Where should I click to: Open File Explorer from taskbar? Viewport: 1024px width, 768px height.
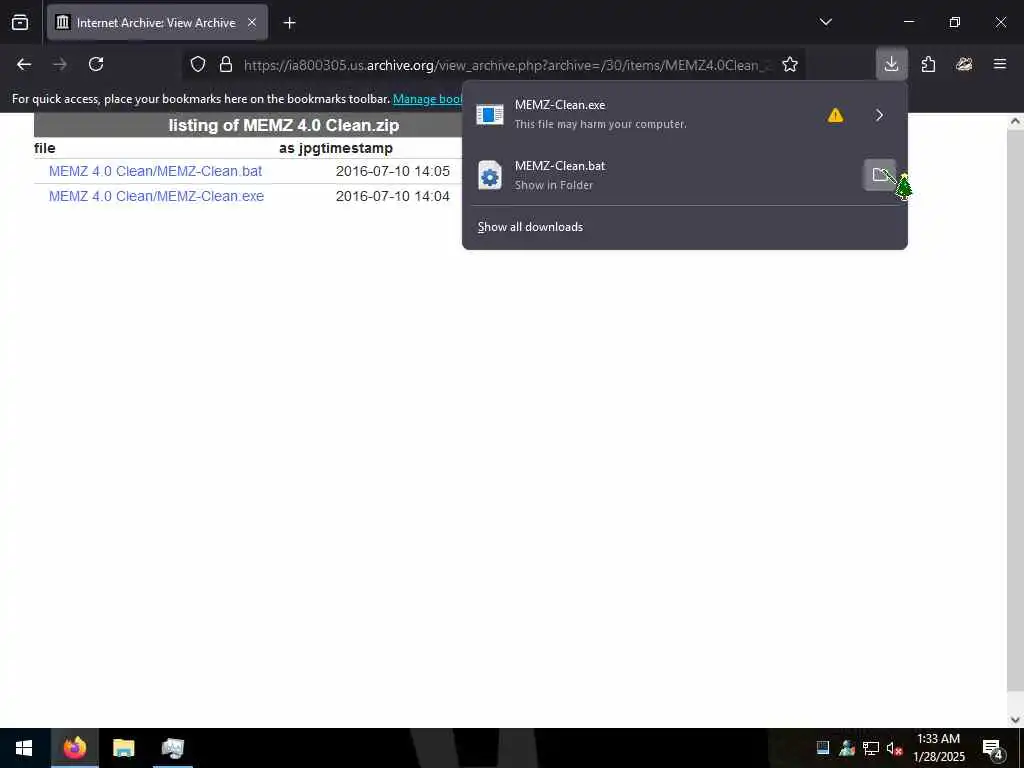point(123,748)
